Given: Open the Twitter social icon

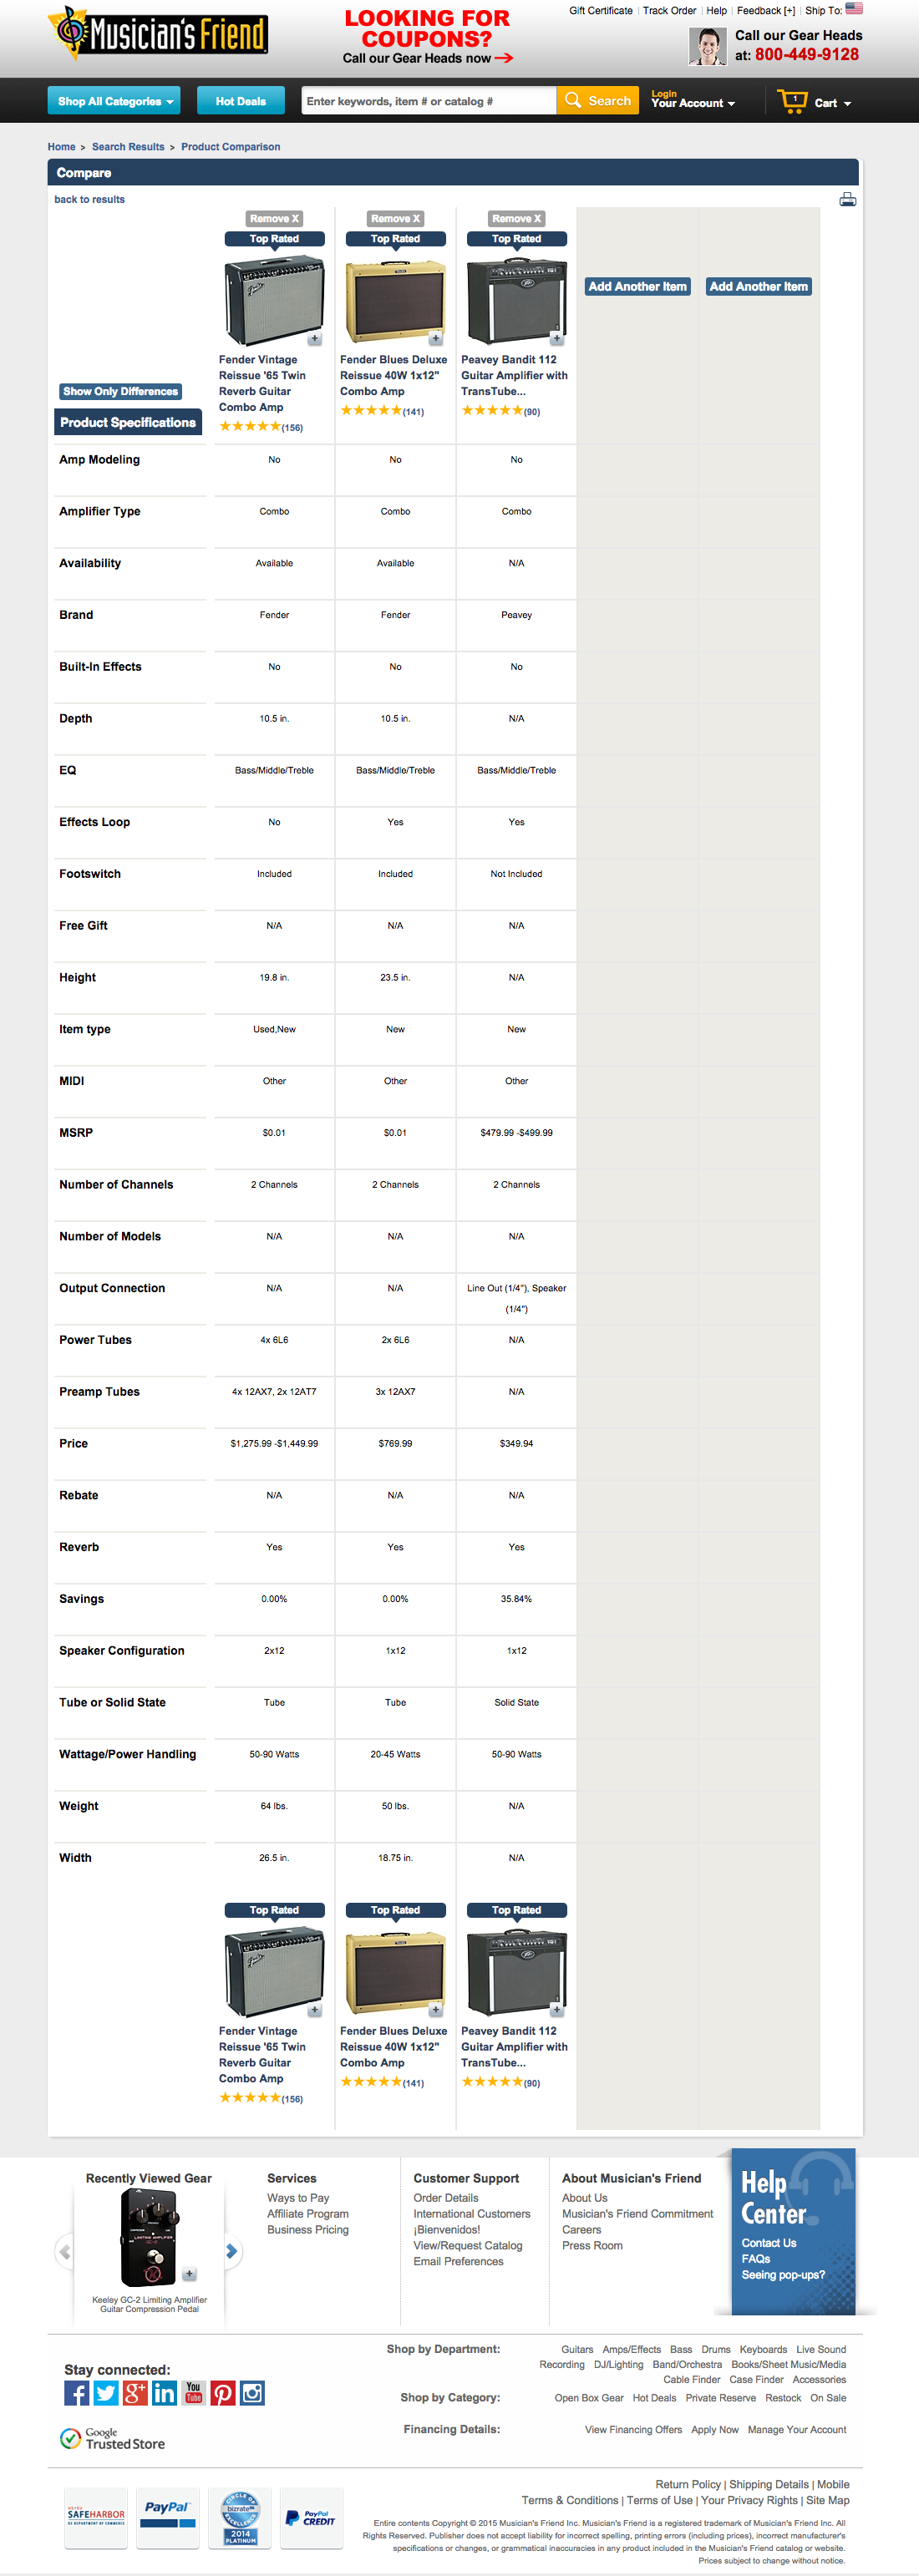Looking at the screenshot, I should (x=106, y=2393).
